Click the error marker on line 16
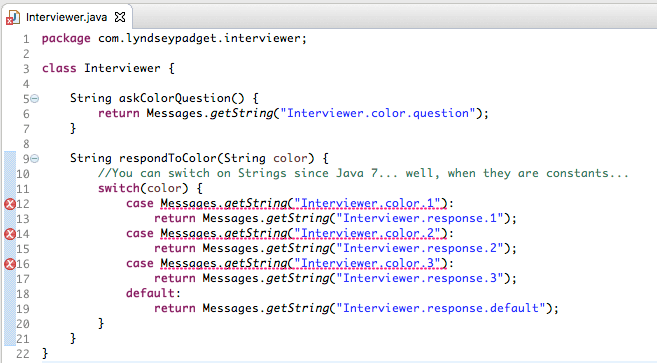Image resolution: width=657 pixels, height=363 pixels. click(x=10, y=264)
